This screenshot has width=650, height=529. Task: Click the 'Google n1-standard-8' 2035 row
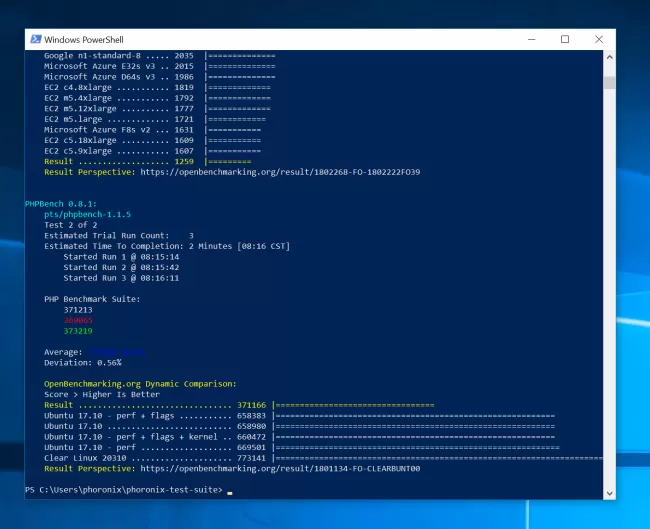(x=160, y=56)
